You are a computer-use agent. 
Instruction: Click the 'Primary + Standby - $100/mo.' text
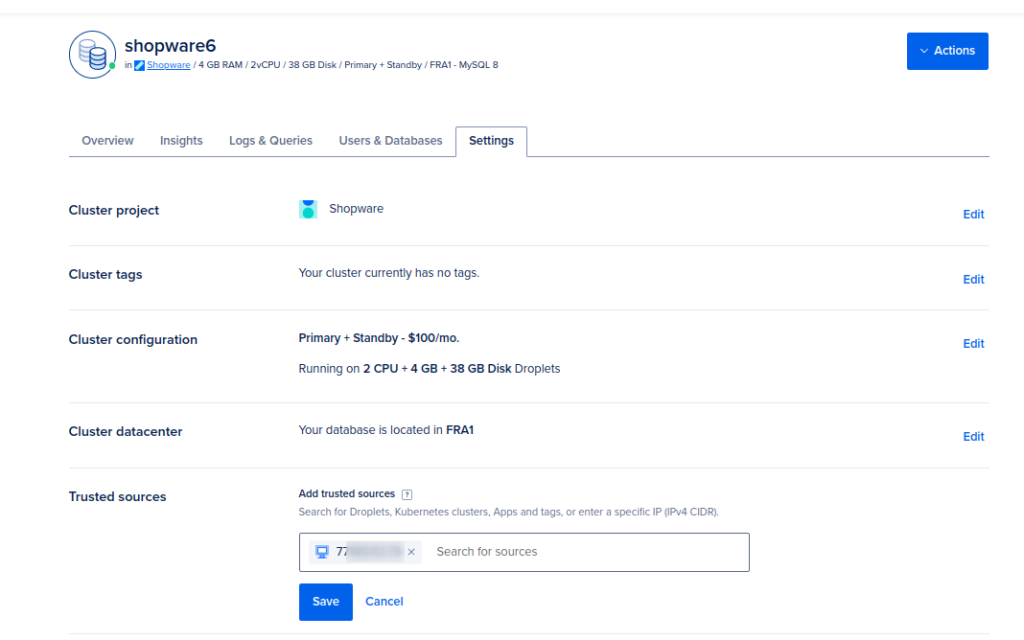click(379, 338)
